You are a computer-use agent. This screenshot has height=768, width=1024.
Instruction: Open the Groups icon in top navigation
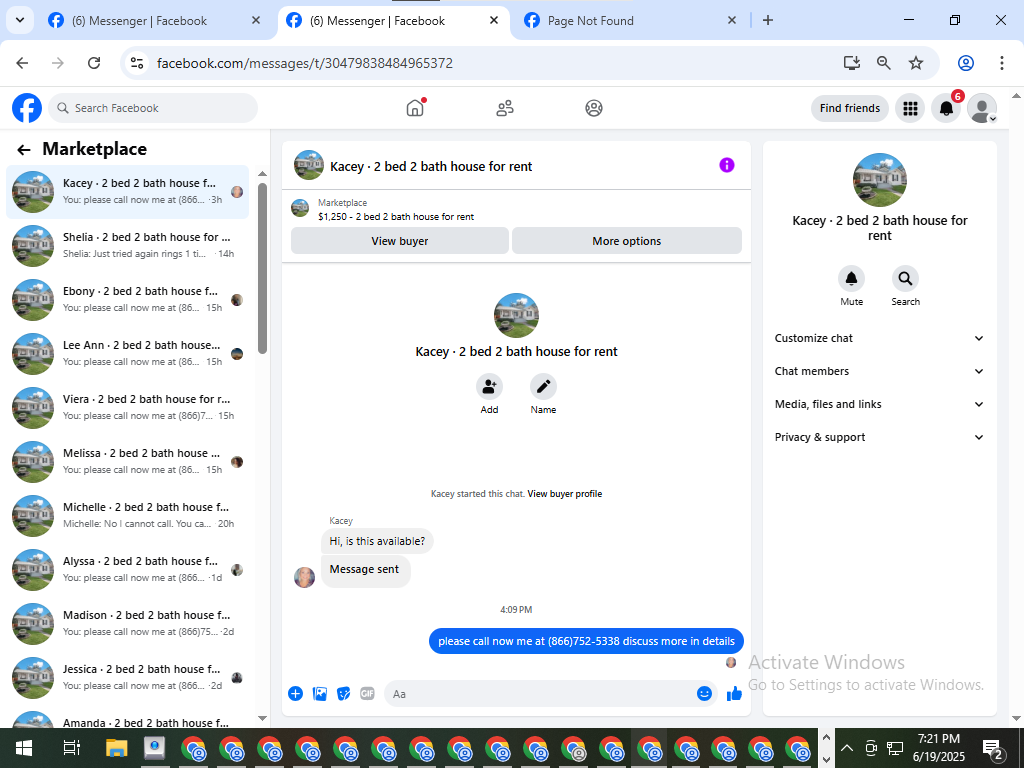click(594, 108)
